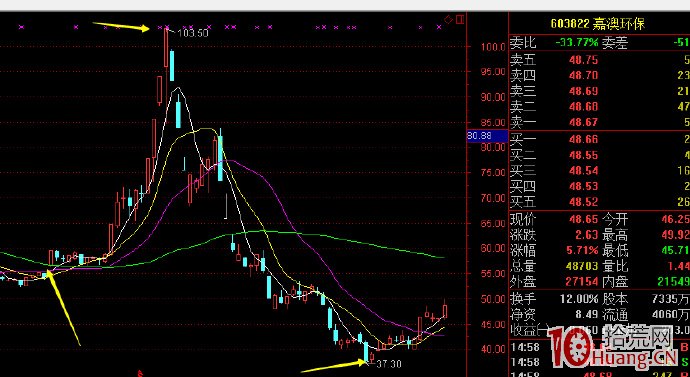690x377 pixels.
Task: Click the latest red candlestick near 50.00
Action: (x=445, y=309)
